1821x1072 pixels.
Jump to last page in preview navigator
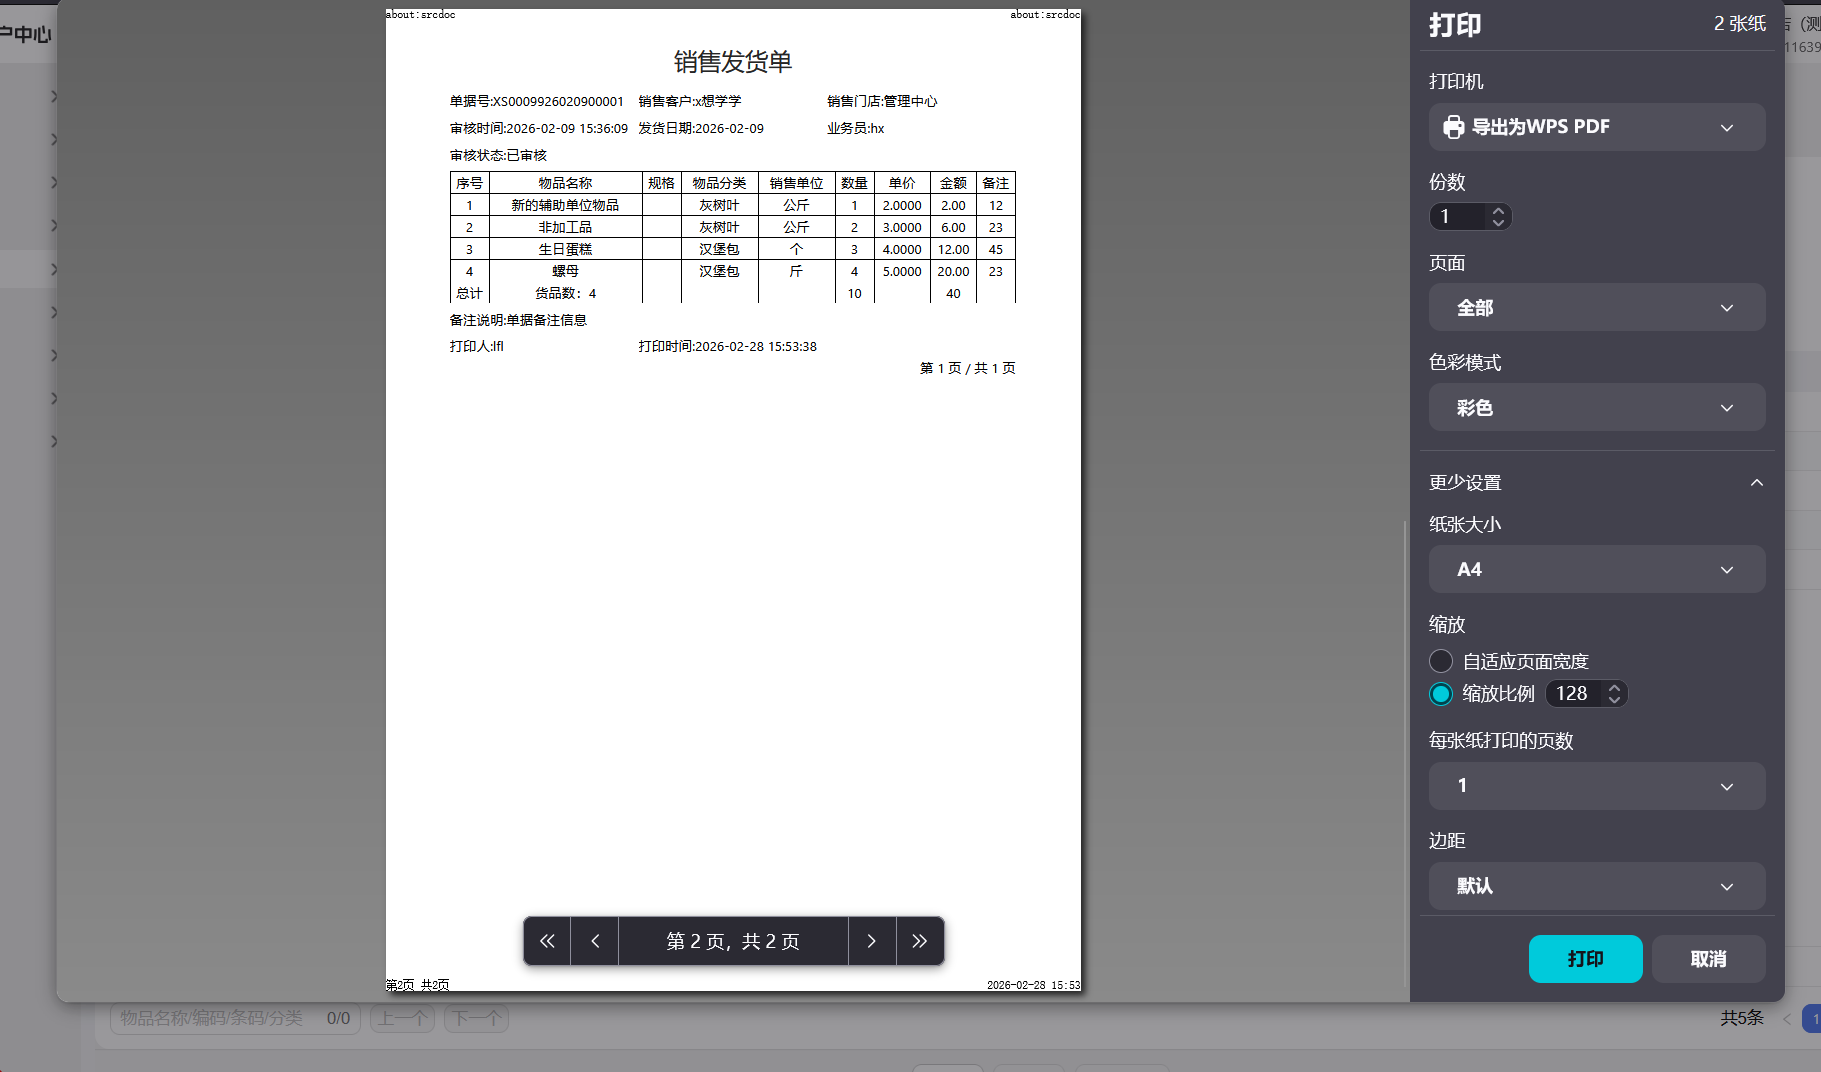[920, 941]
